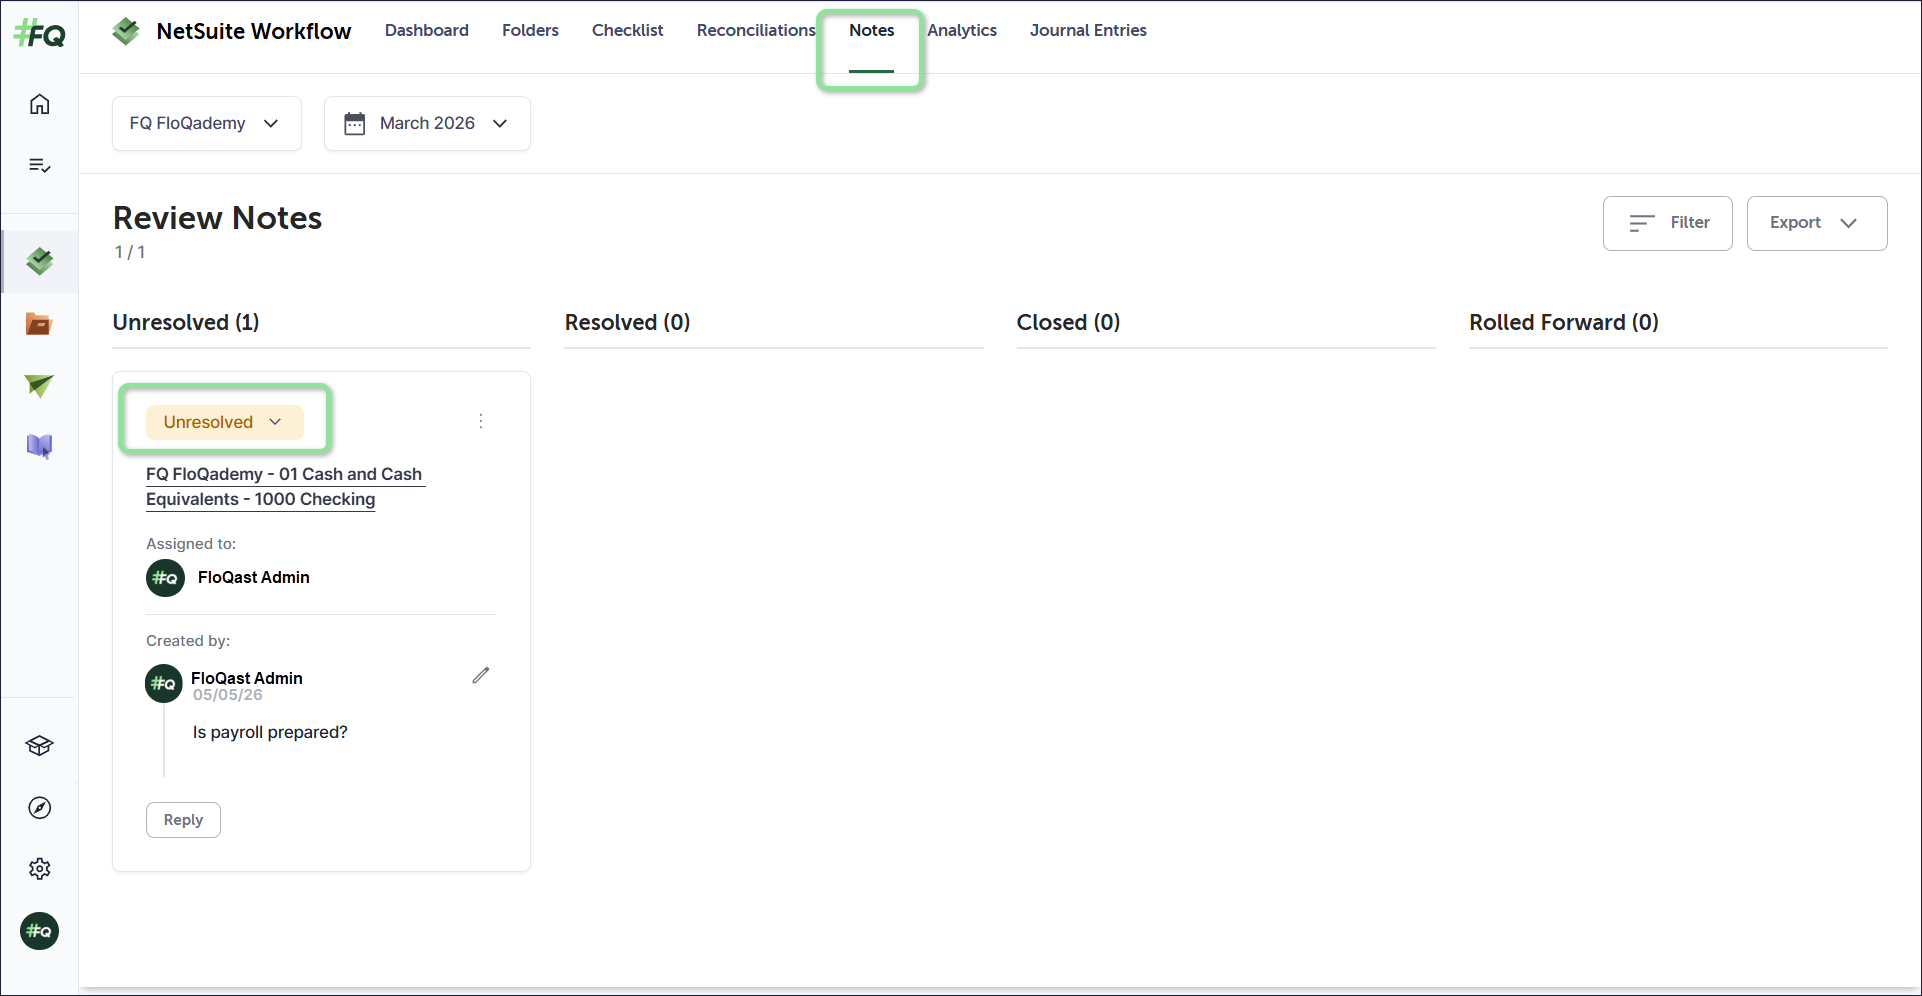1922x996 pixels.
Task: Go to the Analytics tab
Action: pos(962,31)
